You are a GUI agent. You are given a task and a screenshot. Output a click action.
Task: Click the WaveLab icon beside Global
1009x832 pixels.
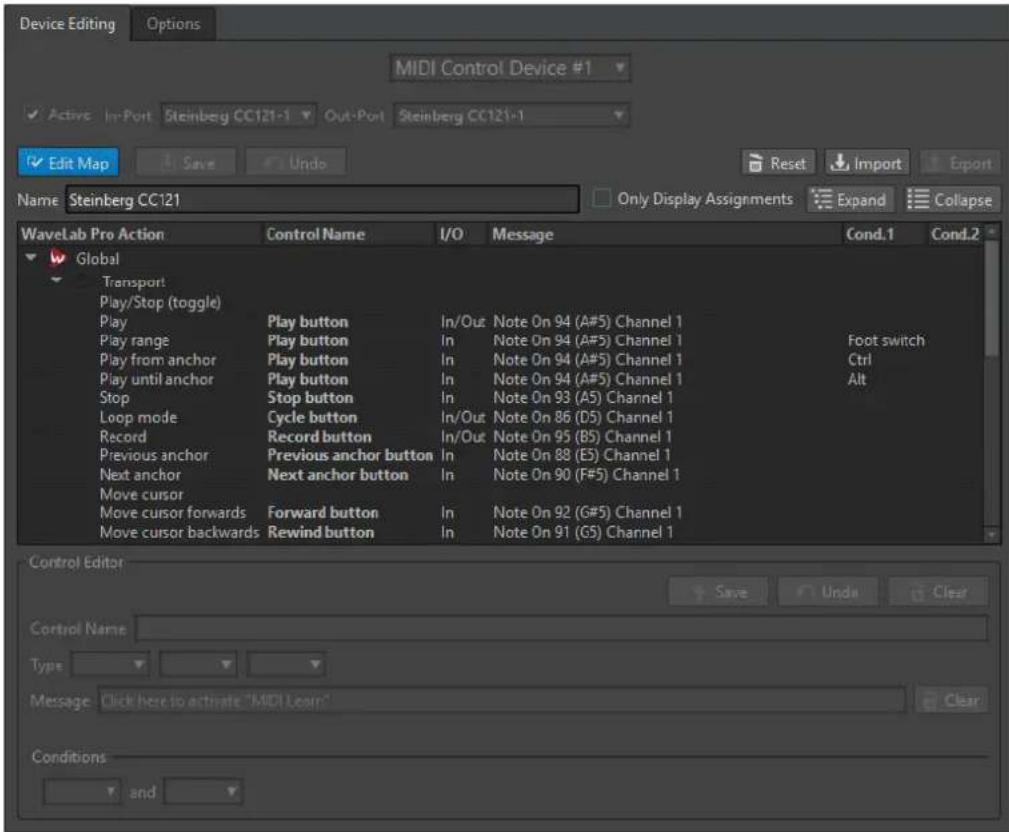point(58,258)
